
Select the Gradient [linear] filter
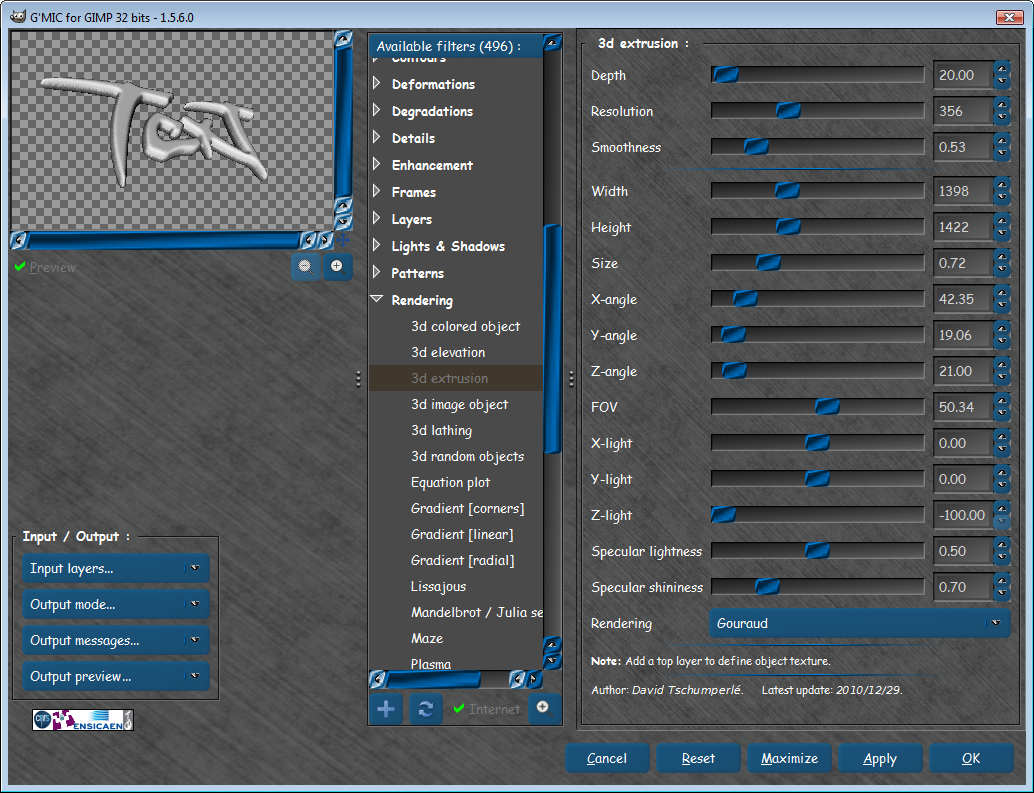coord(462,534)
